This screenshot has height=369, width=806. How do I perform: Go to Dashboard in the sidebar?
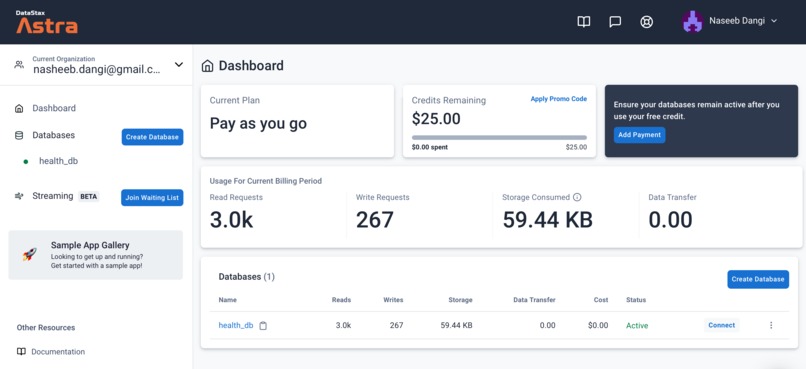click(54, 108)
